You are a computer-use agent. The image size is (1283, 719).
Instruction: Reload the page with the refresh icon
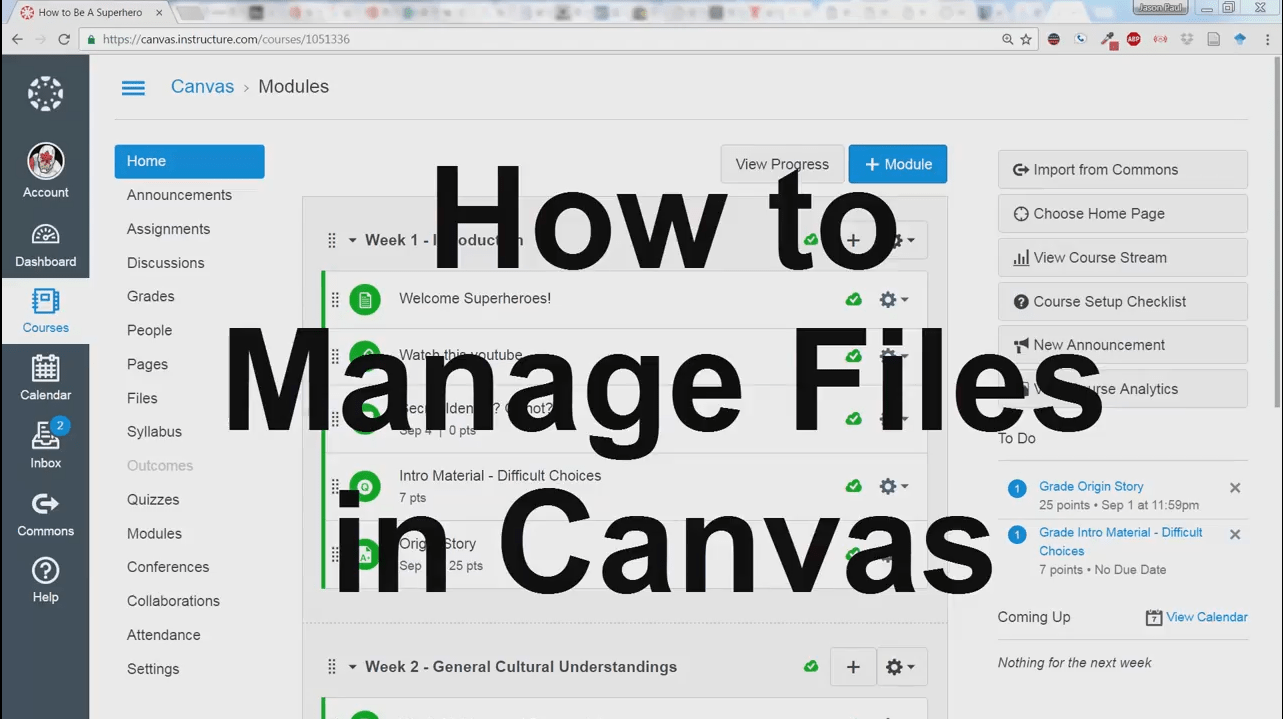pyautogui.click(x=63, y=38)
